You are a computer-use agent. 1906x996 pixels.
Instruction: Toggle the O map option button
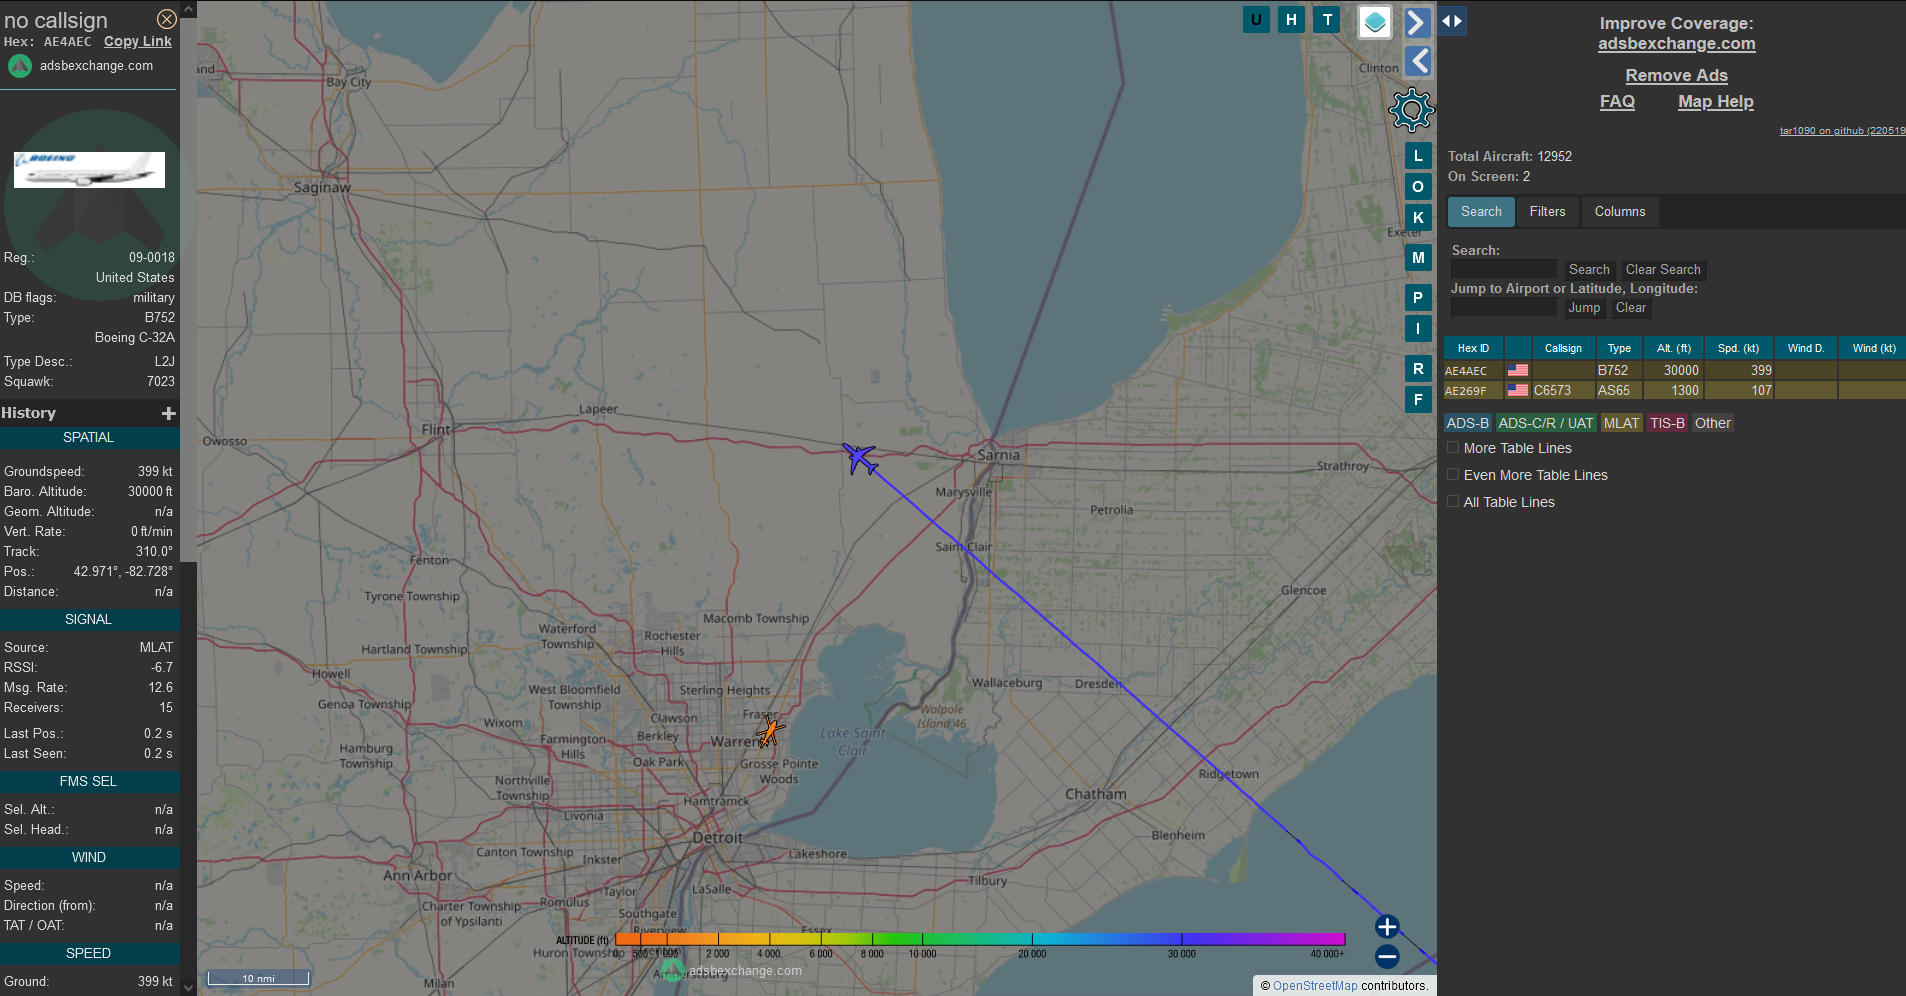pos(1418,187)
